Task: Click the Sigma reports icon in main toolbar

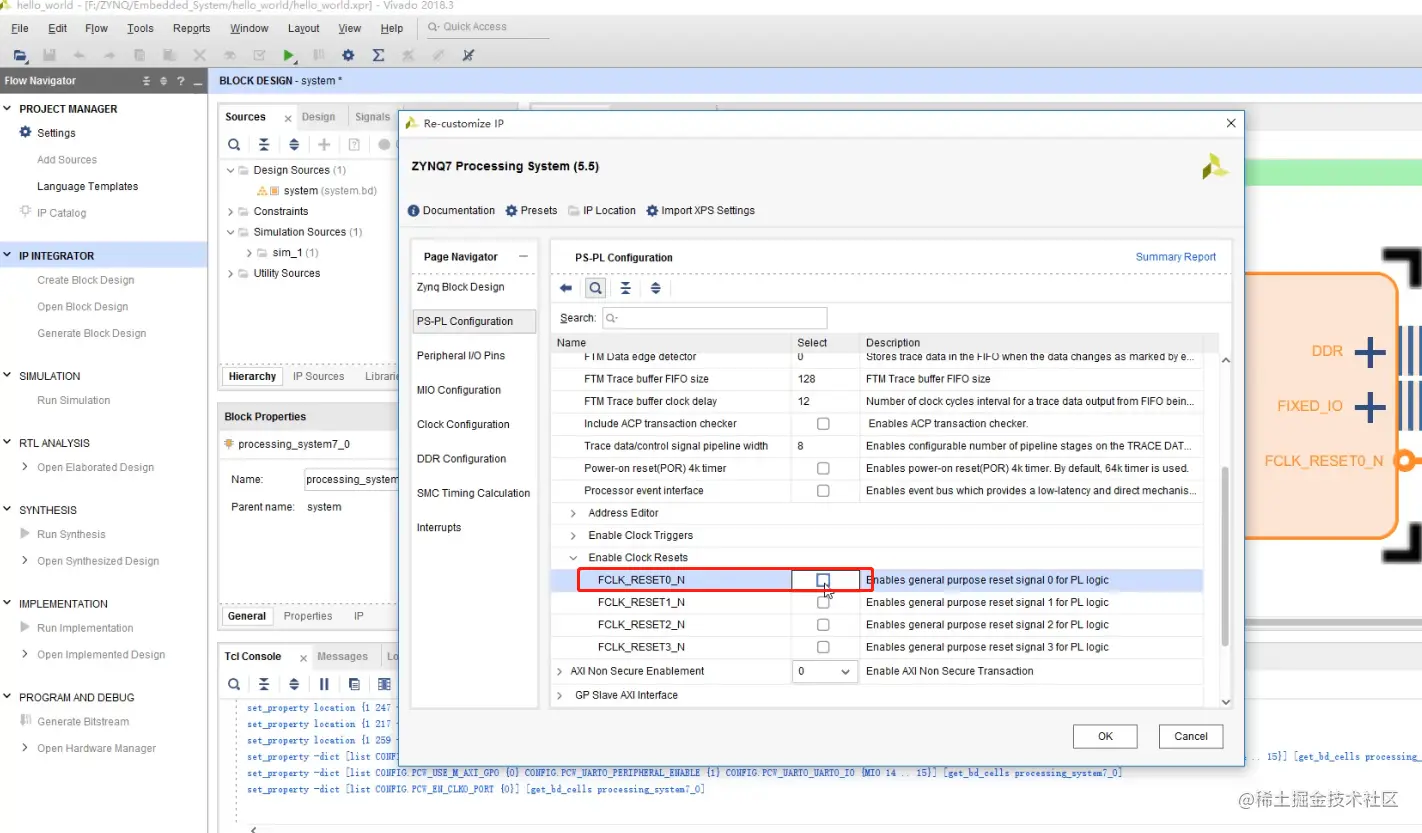Action: [378, 56]
